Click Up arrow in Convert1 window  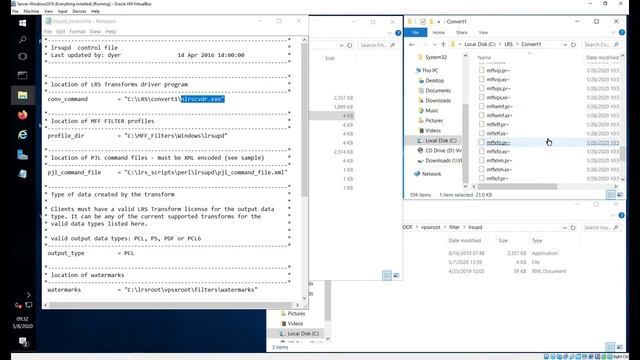click(443, 44)
